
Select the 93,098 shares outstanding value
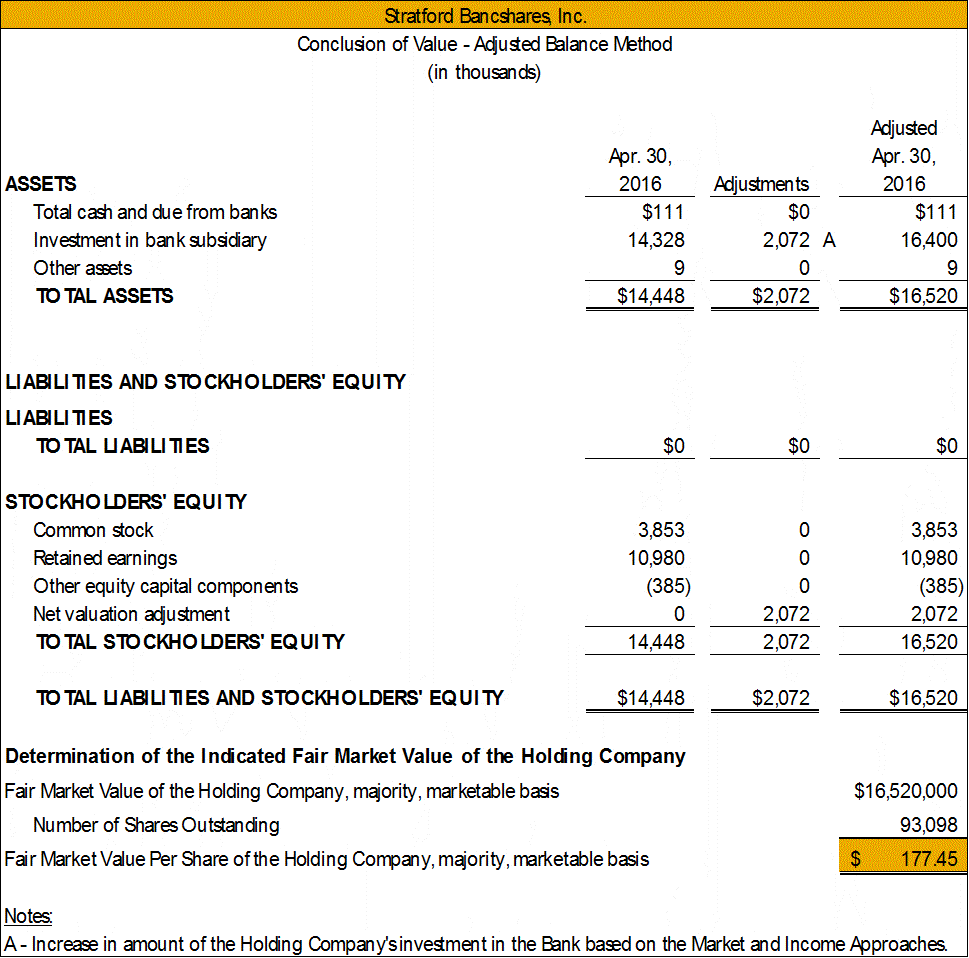(929, 825)
